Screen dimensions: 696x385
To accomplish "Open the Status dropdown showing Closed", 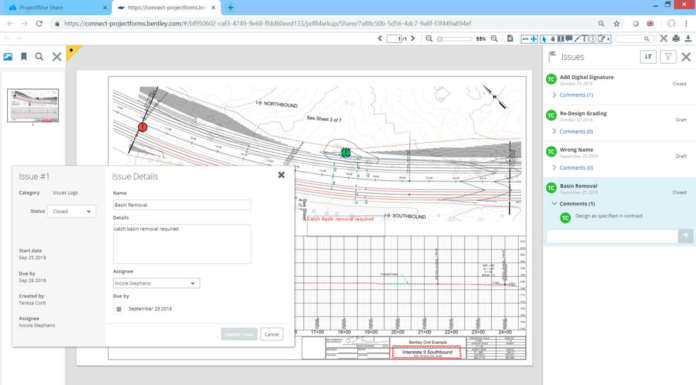I will 71,211.
